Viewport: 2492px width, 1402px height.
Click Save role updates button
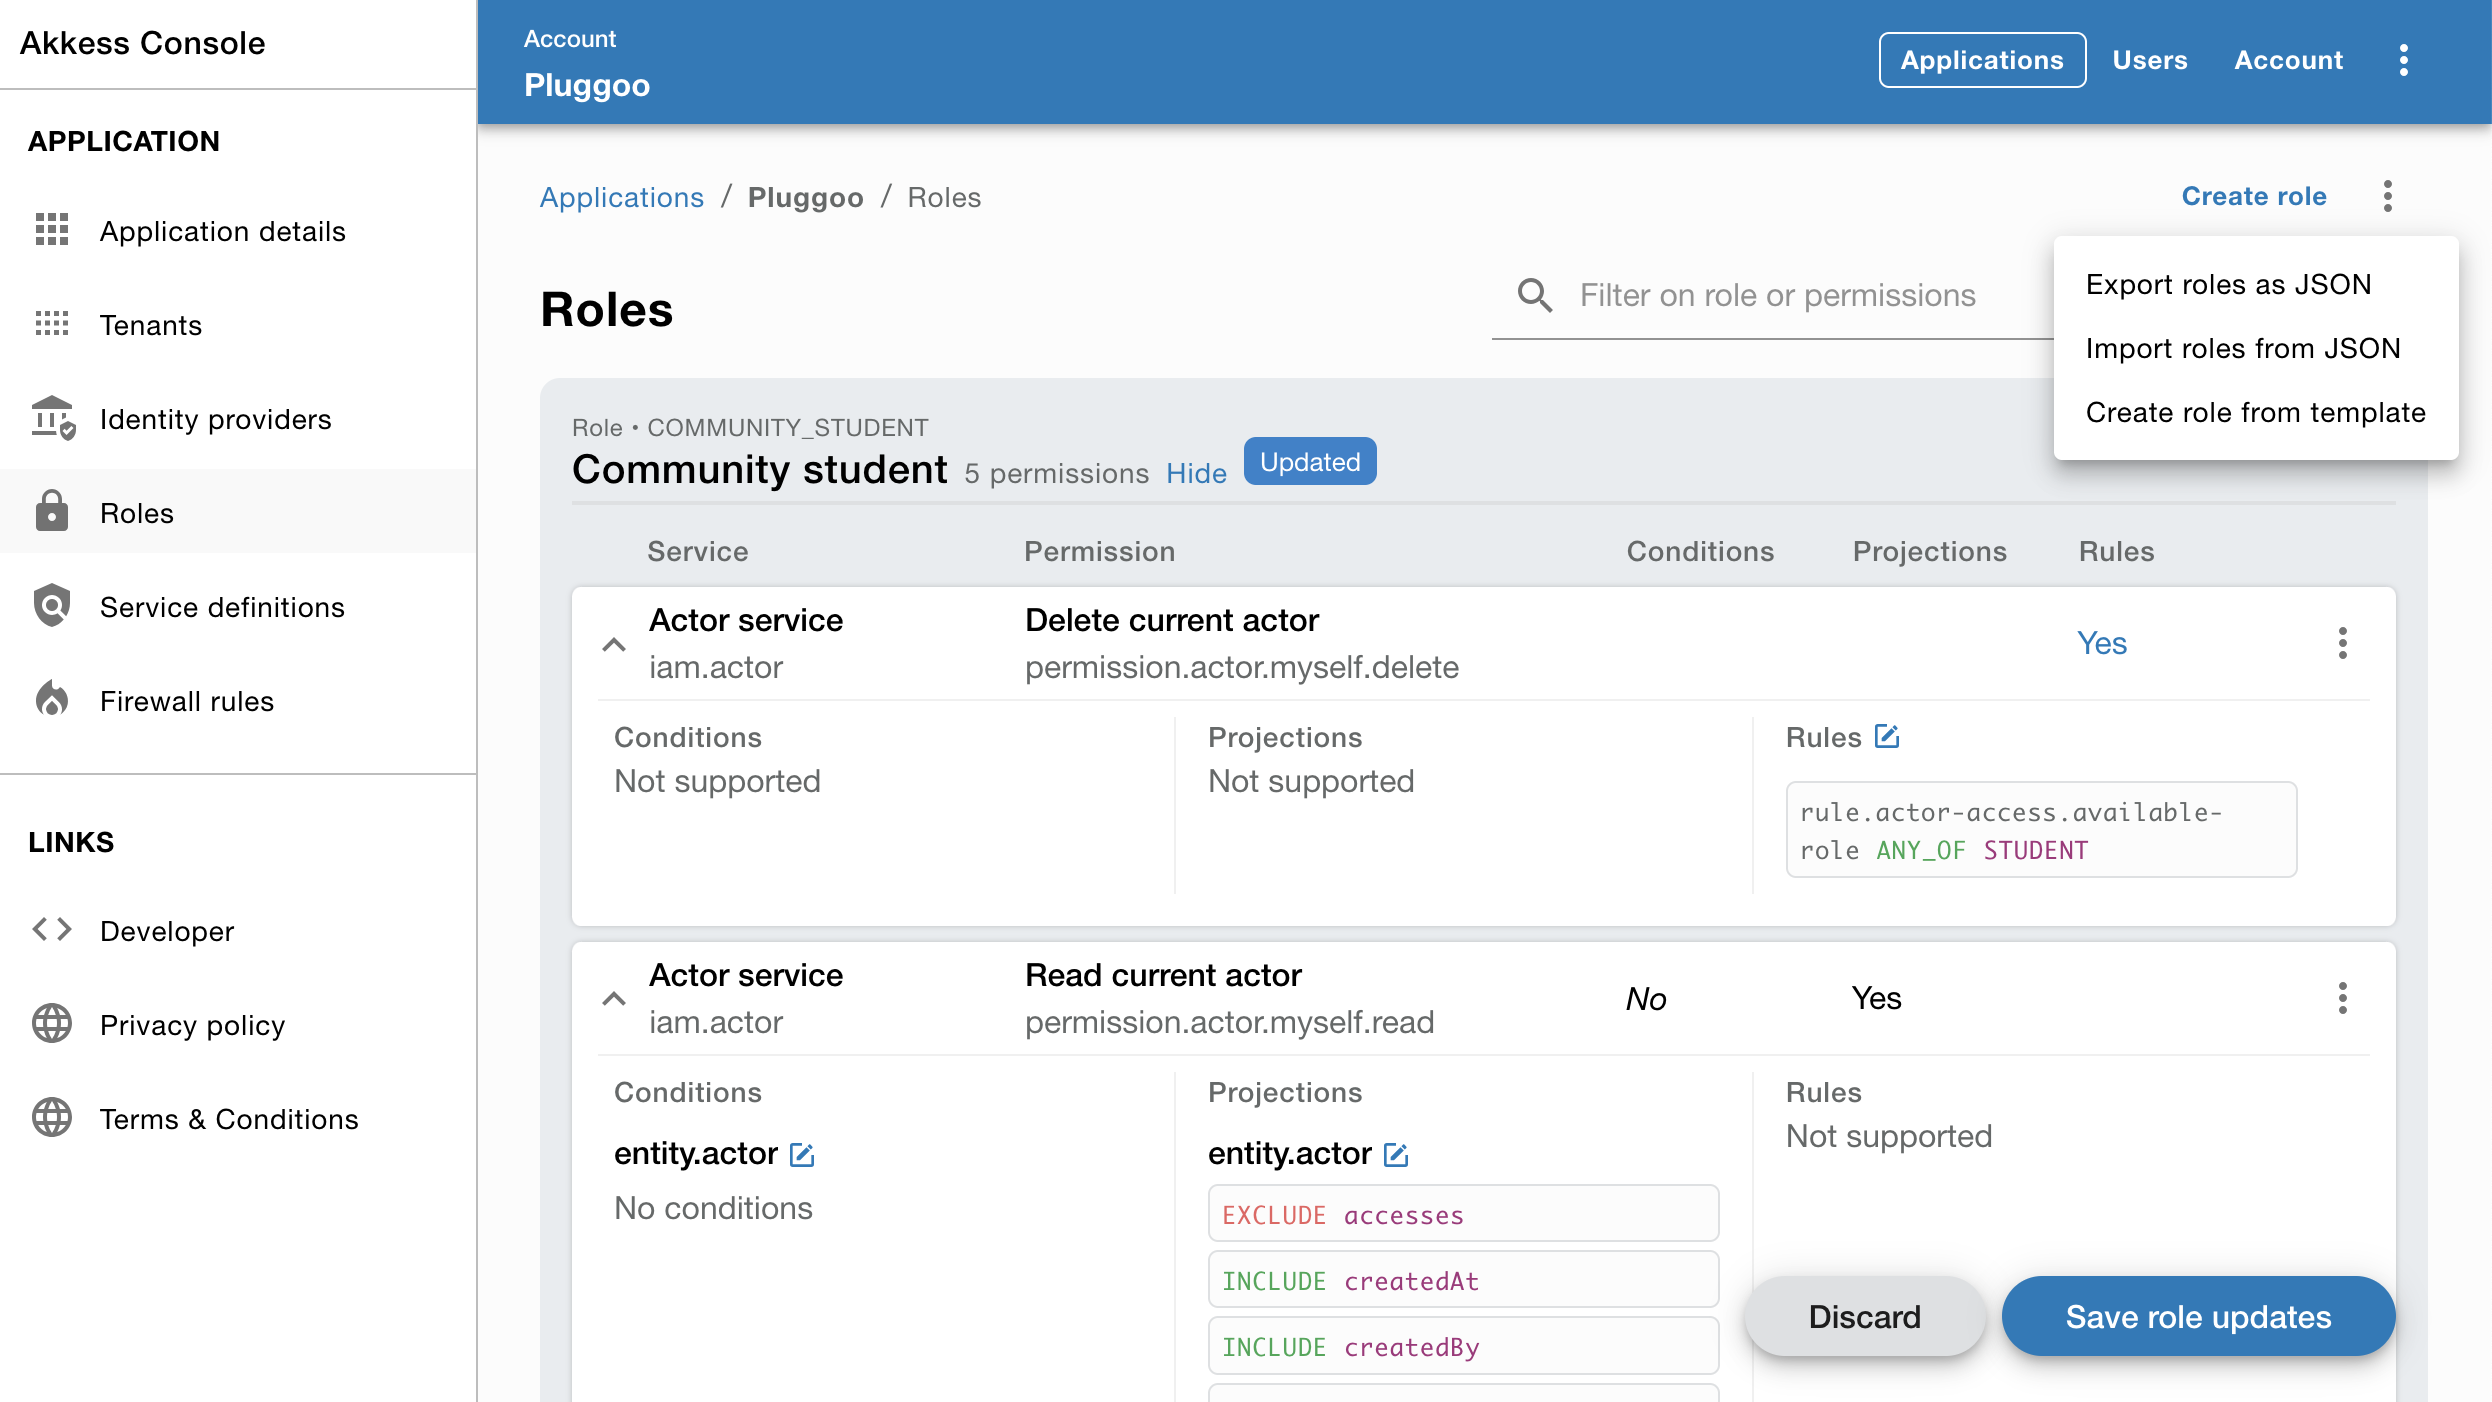[x=2199, y=1316]
